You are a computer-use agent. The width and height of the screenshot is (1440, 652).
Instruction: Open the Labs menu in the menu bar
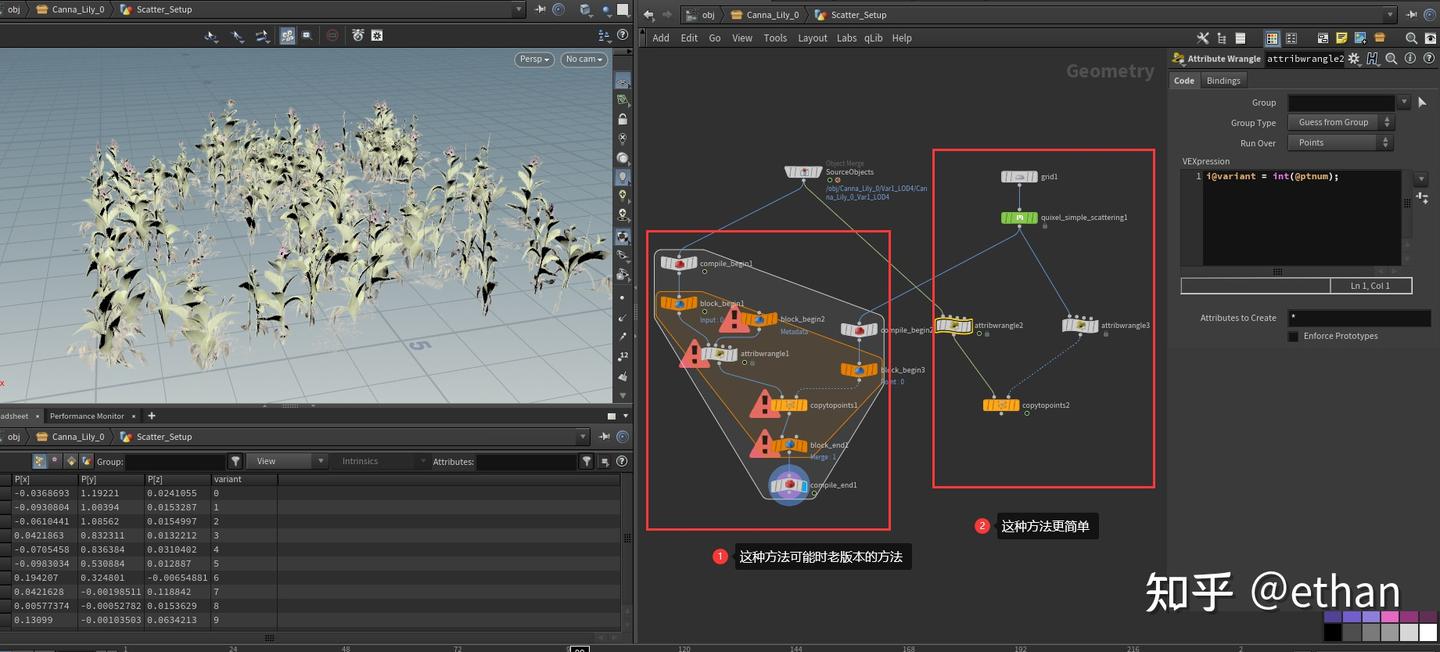[x=847, y=38]
